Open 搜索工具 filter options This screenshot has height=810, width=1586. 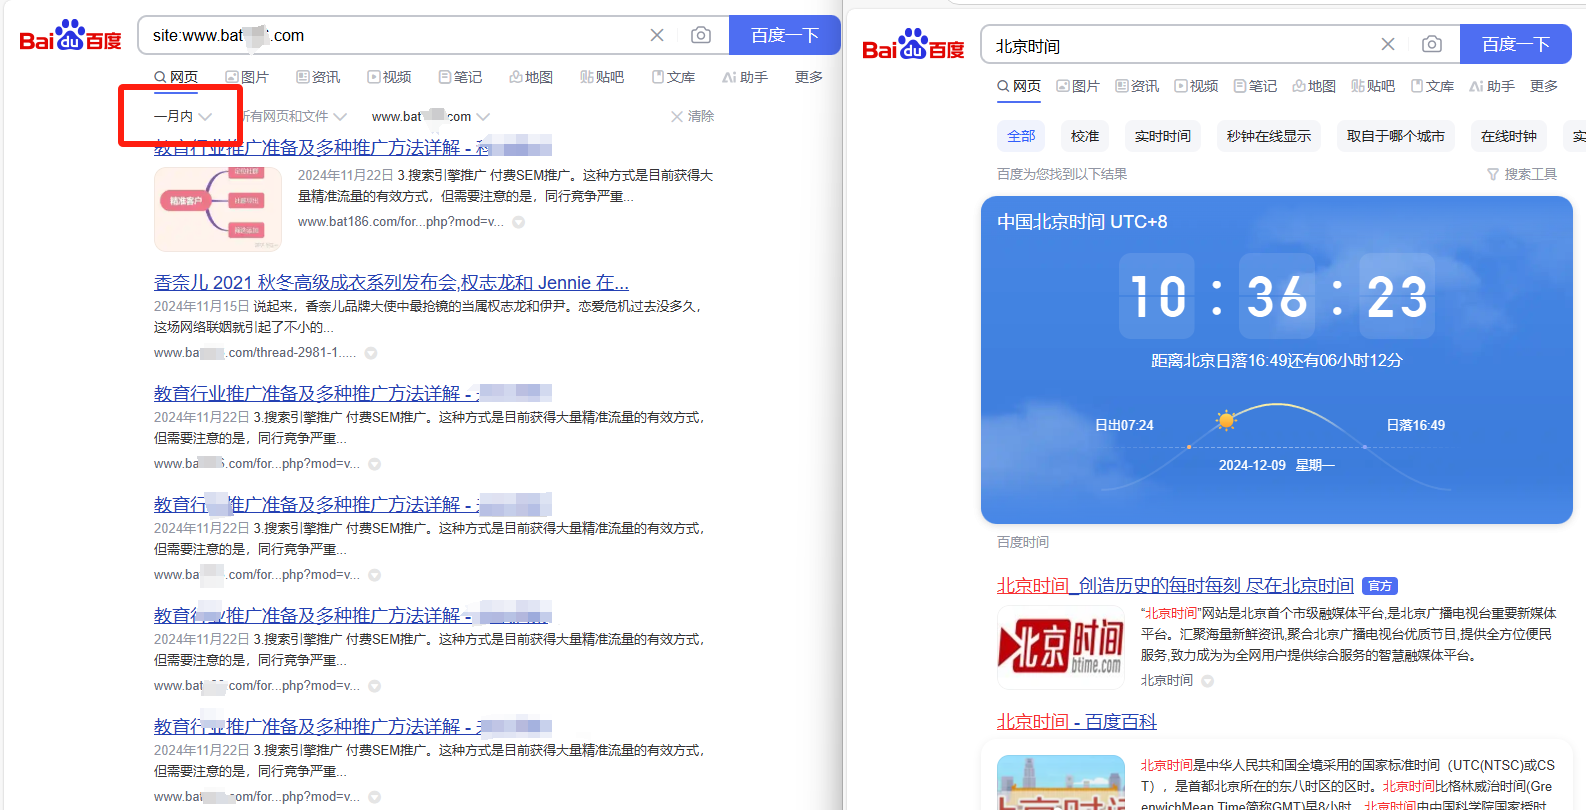1522,174
